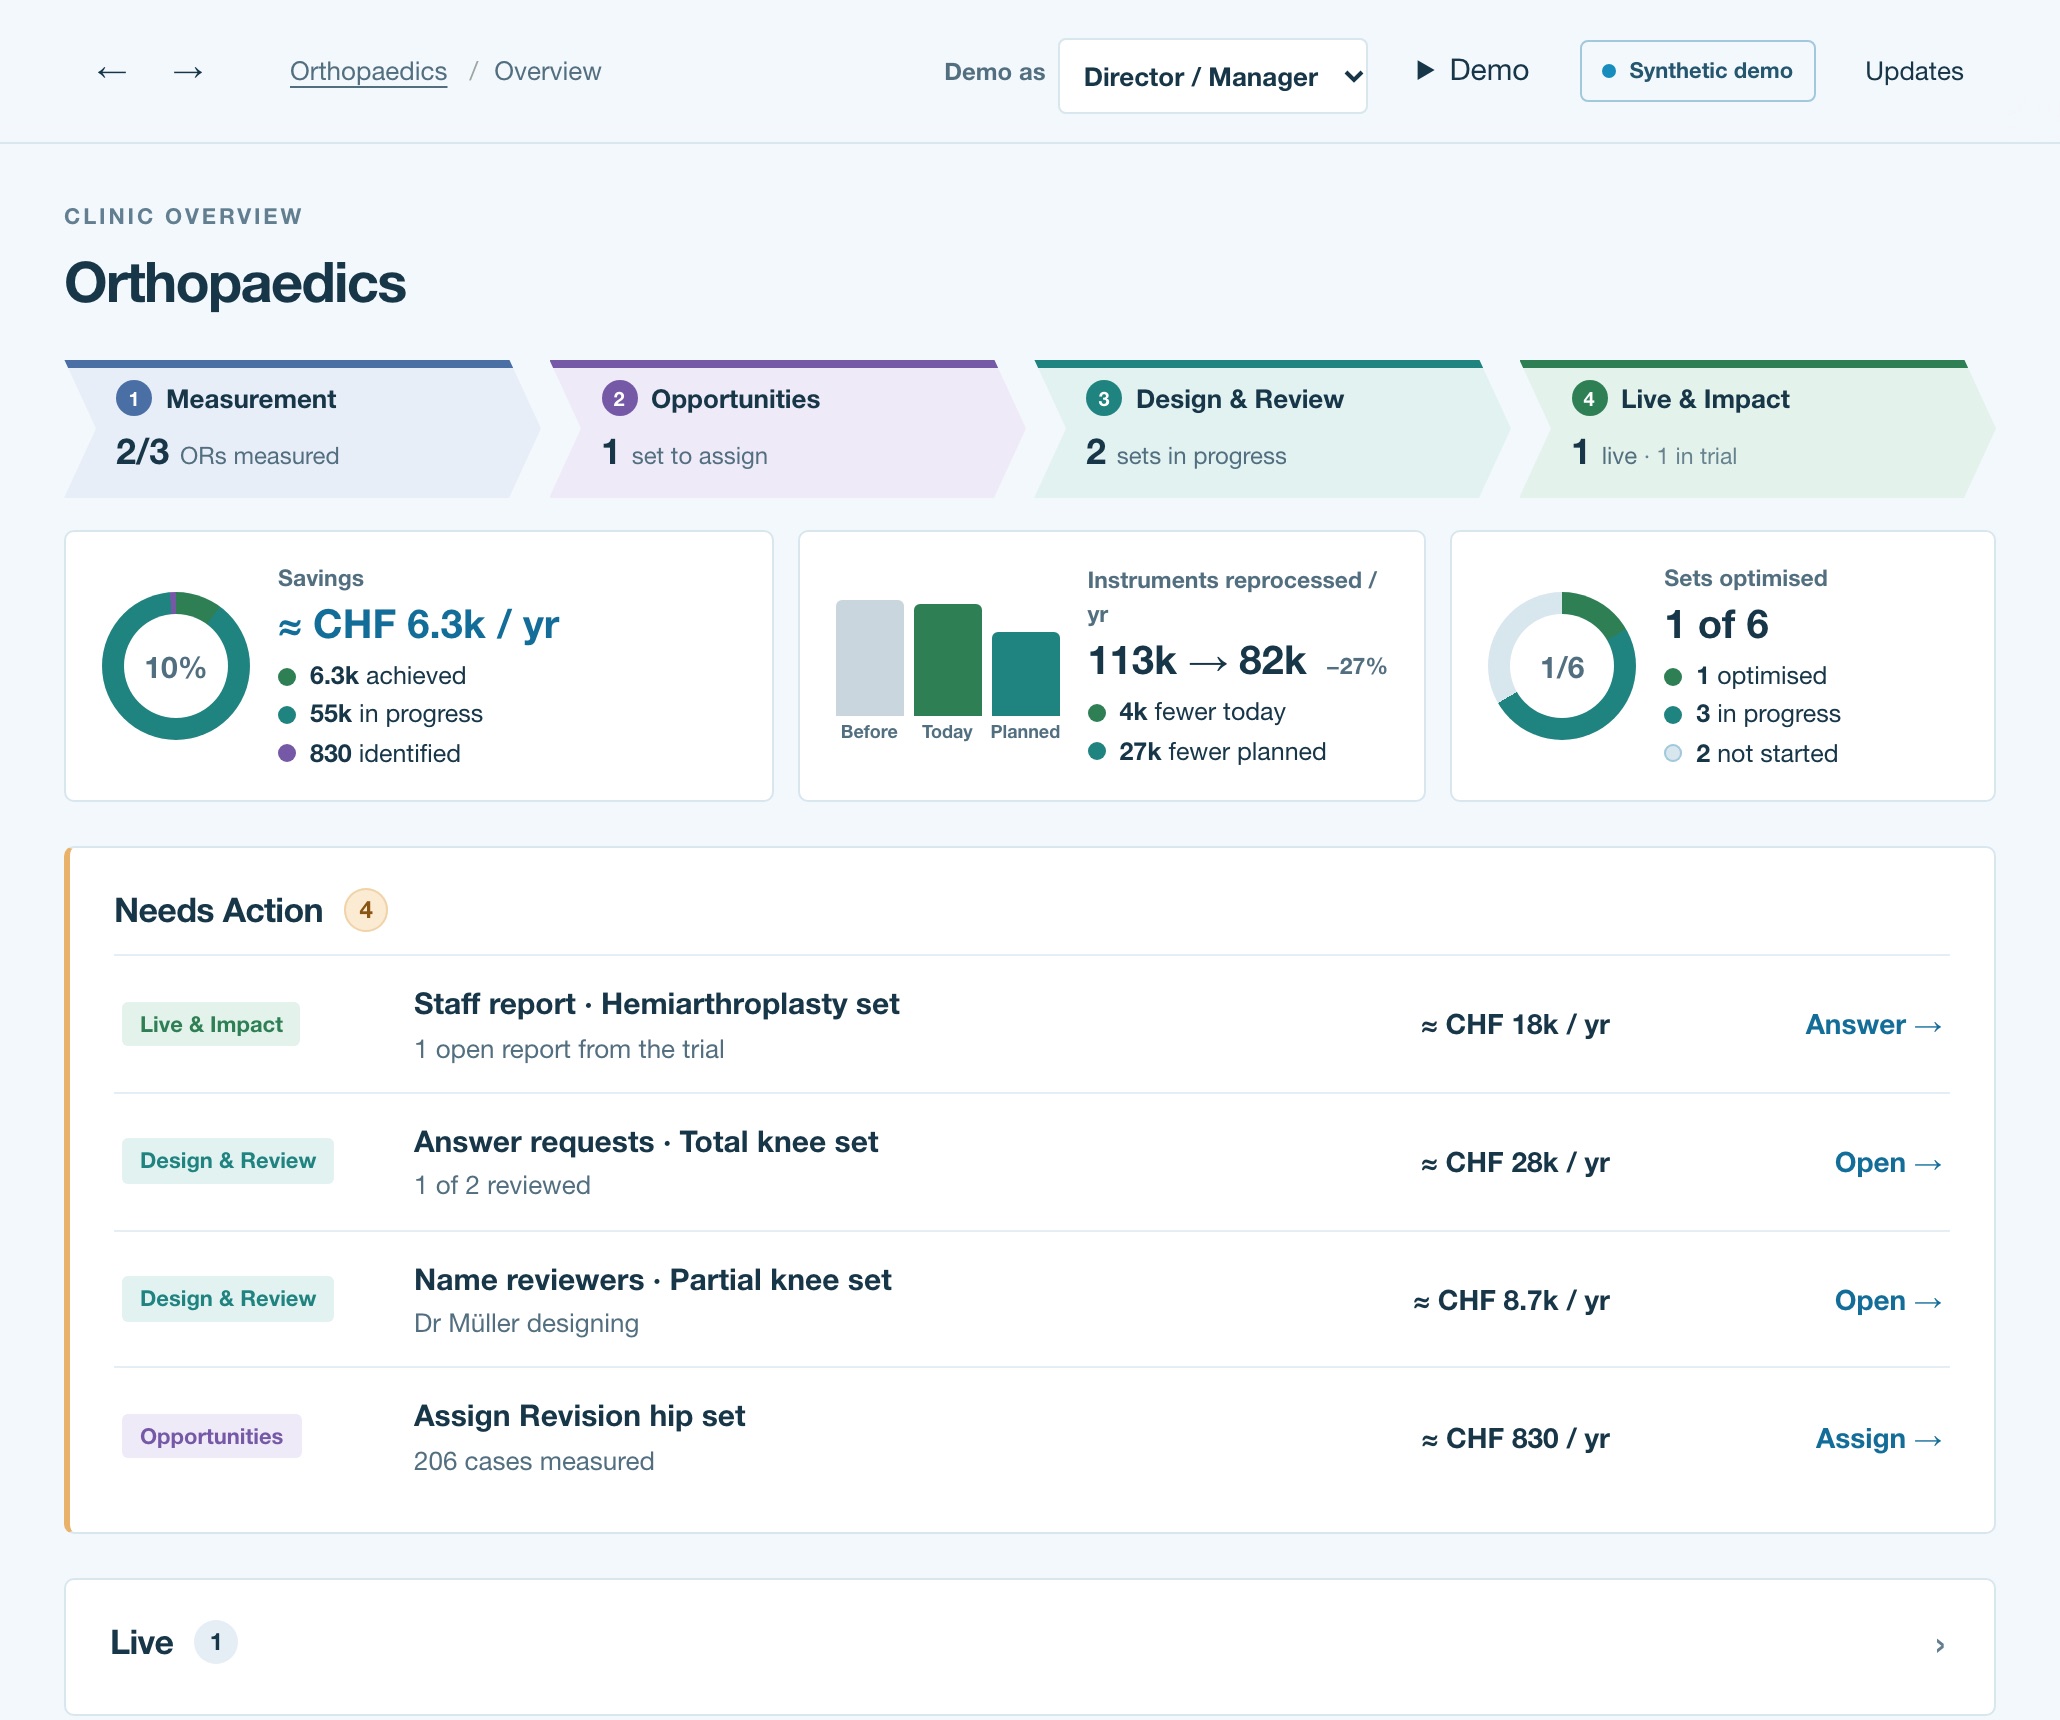2060x1720 pixels.
Task: Open the Orthopaedics breadcrumb link
Action: pyautogui.click(x=368, y=72)
